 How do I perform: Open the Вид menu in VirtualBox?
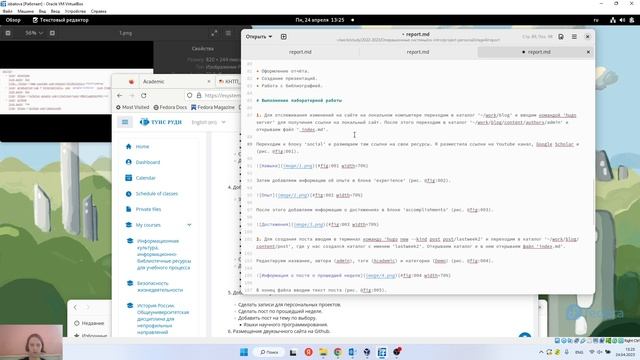point(42,11)
